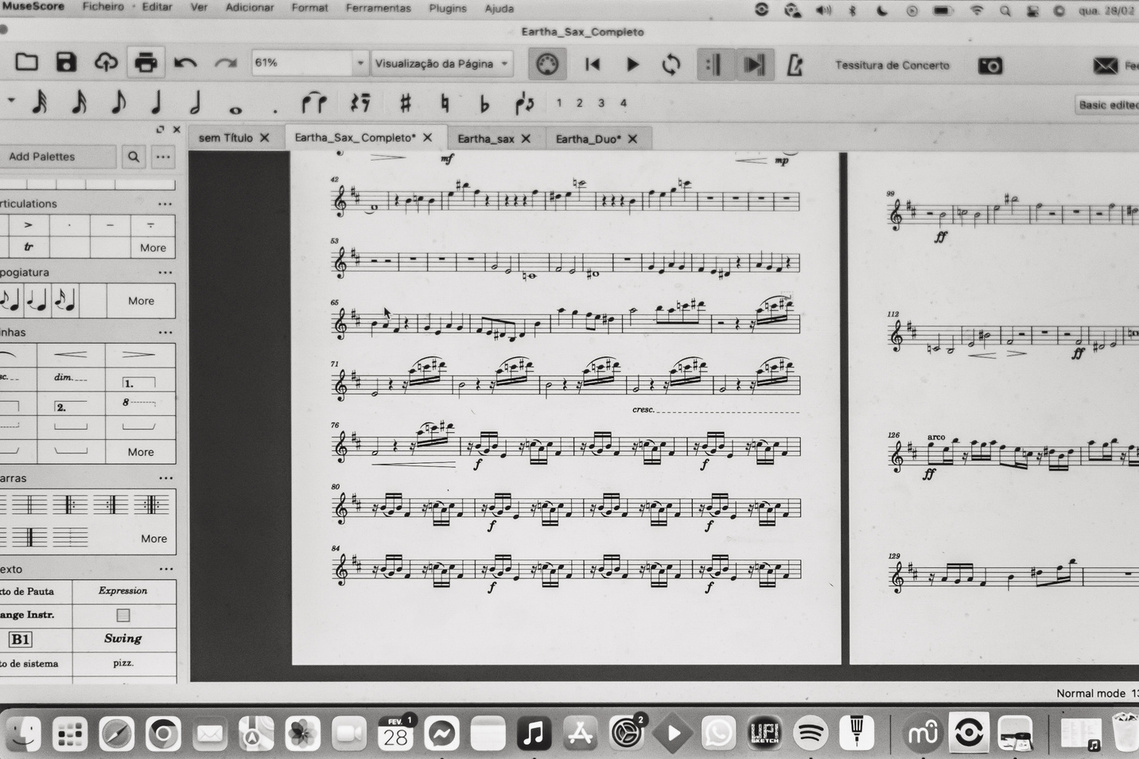Open Articulations palette options menu

(166, 204)
